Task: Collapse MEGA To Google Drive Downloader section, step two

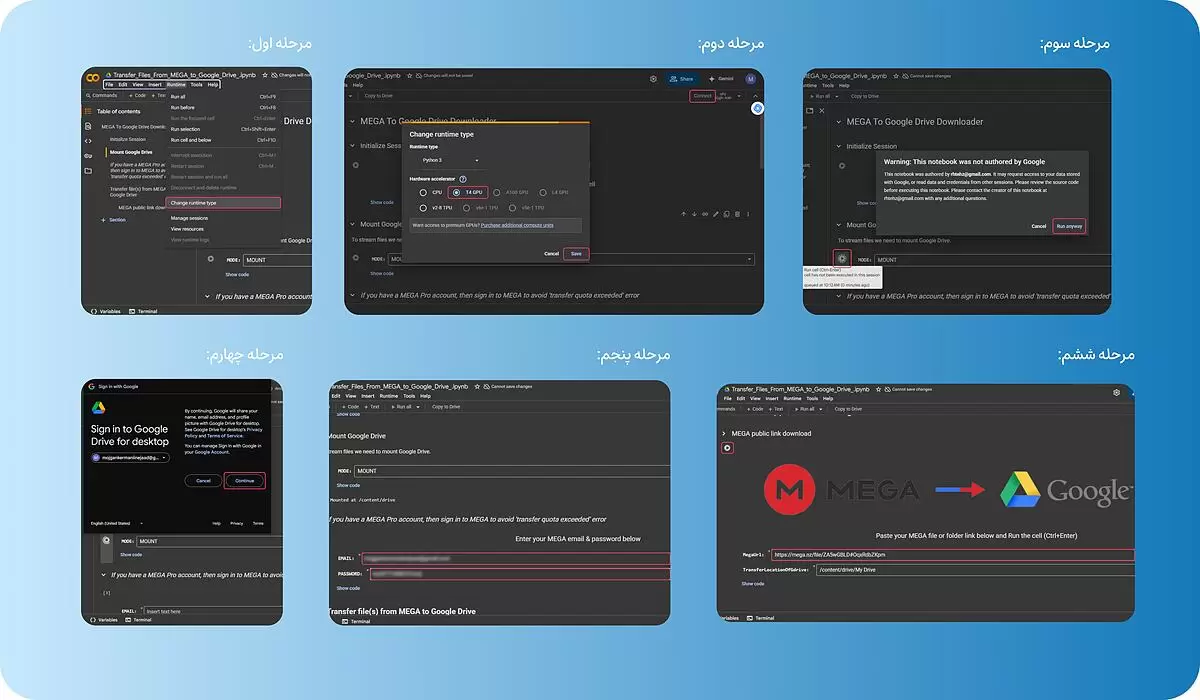Action: tap(352, 122)
